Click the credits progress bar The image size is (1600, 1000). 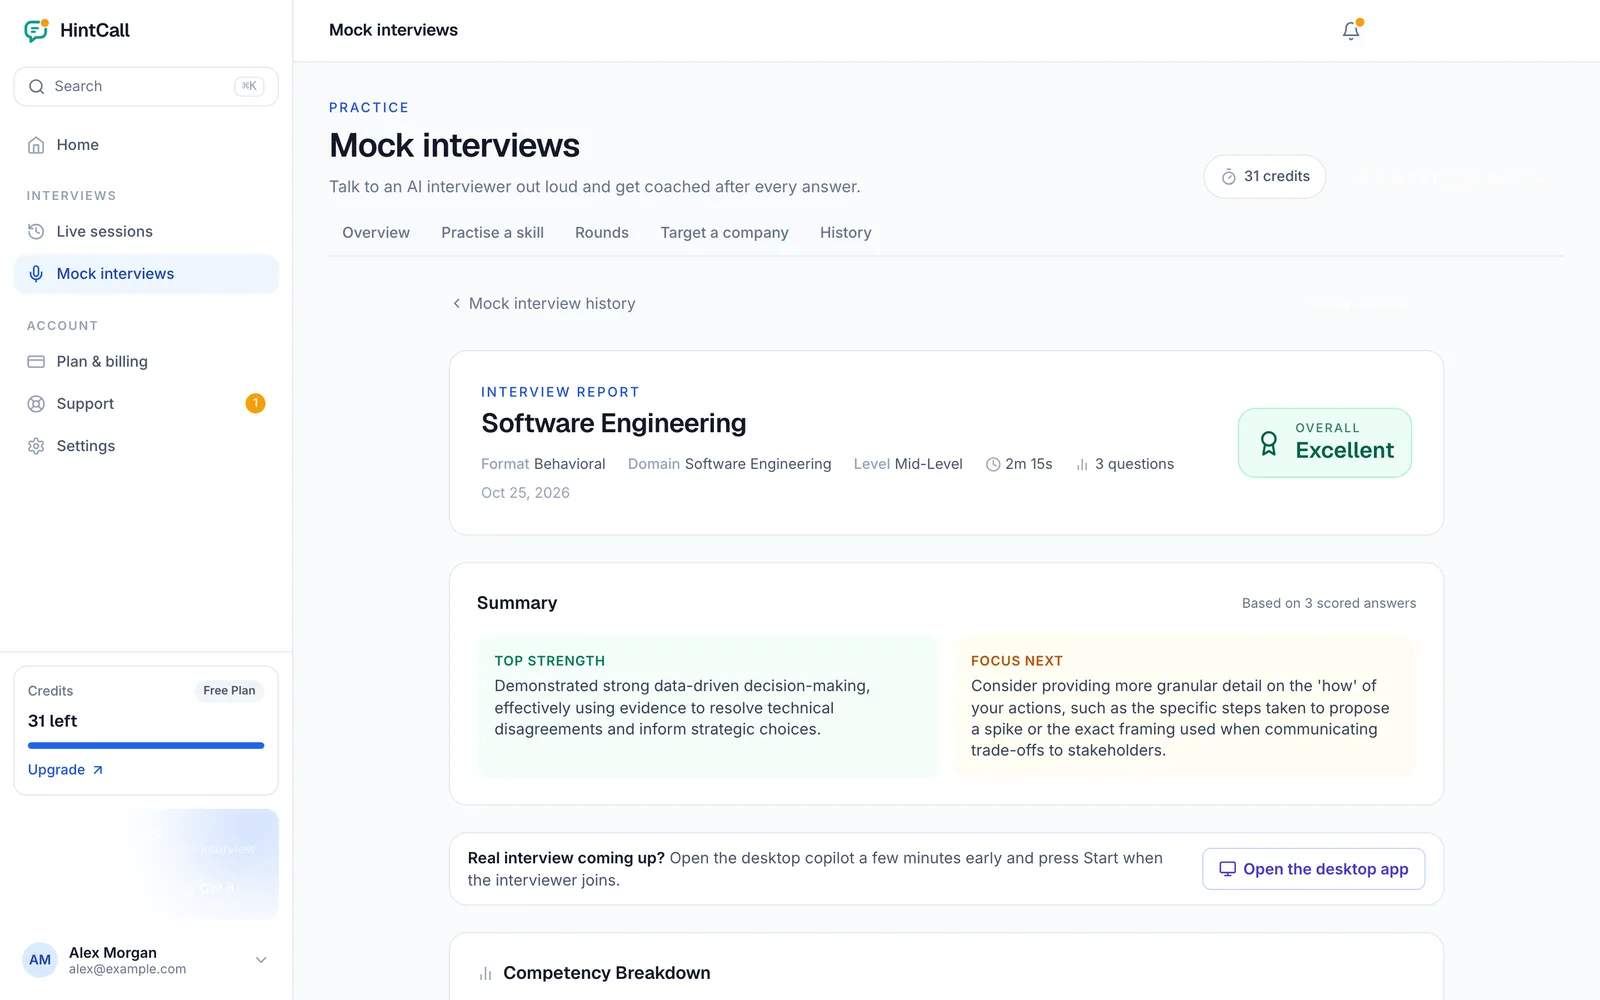point(146,746)
